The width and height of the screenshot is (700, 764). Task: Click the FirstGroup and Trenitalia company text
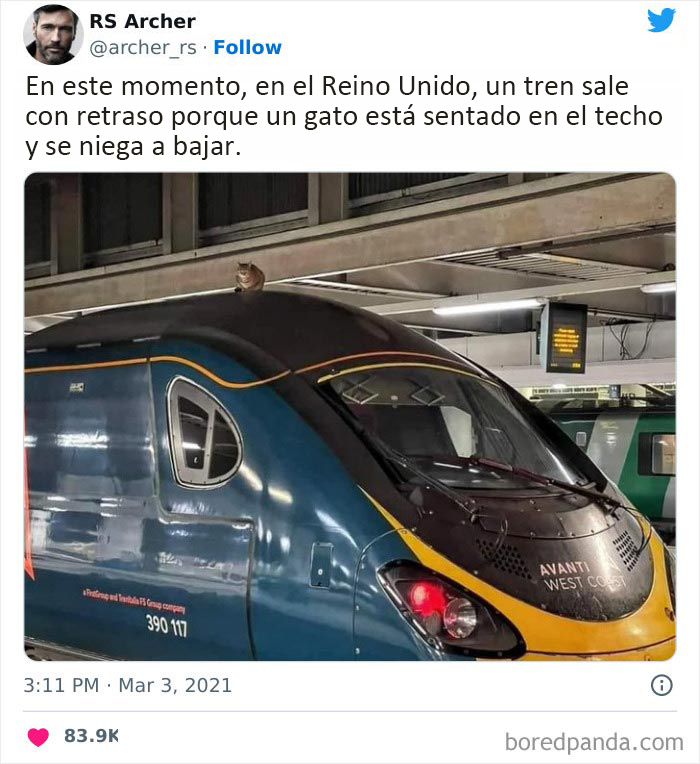134,601
